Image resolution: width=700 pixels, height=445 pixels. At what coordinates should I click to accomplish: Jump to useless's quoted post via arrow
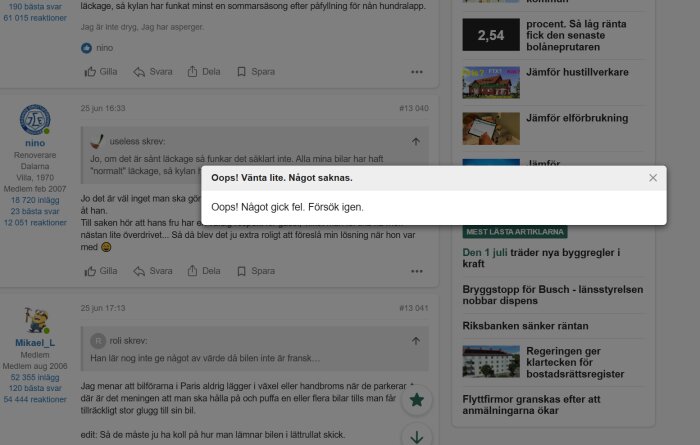pyautogui.click(x=416, y=141)
